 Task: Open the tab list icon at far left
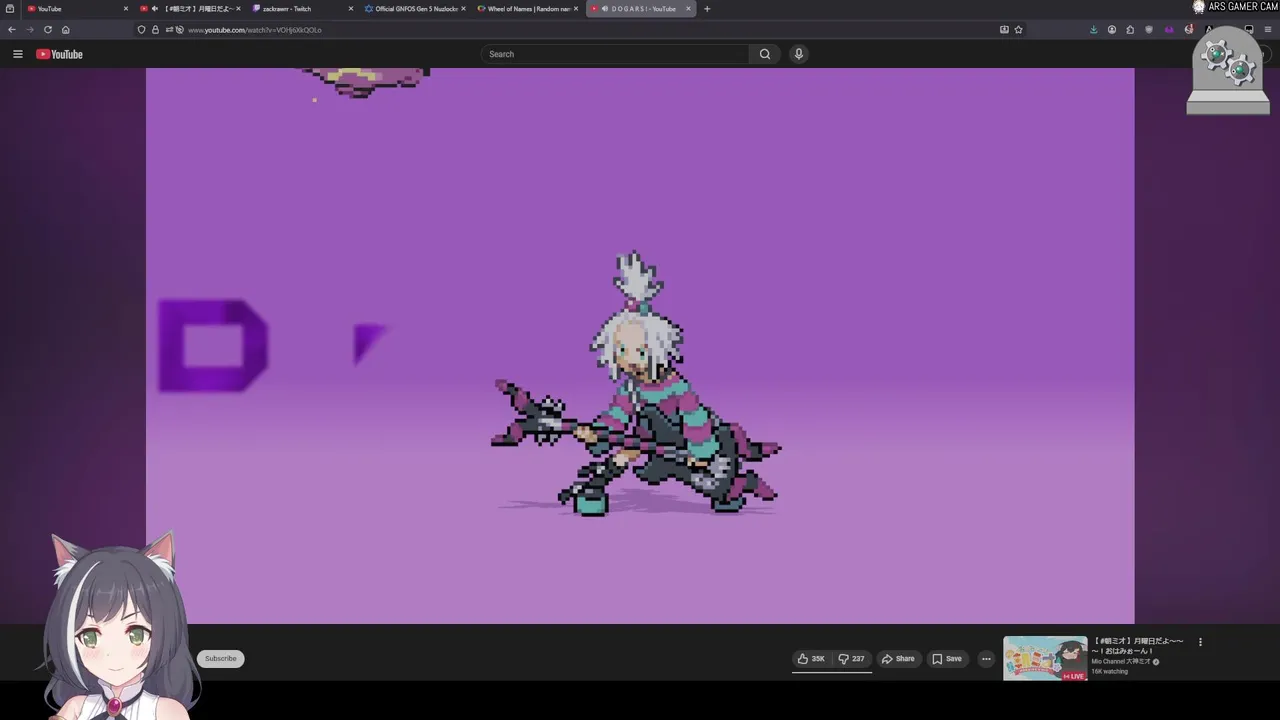pos(10,9)
